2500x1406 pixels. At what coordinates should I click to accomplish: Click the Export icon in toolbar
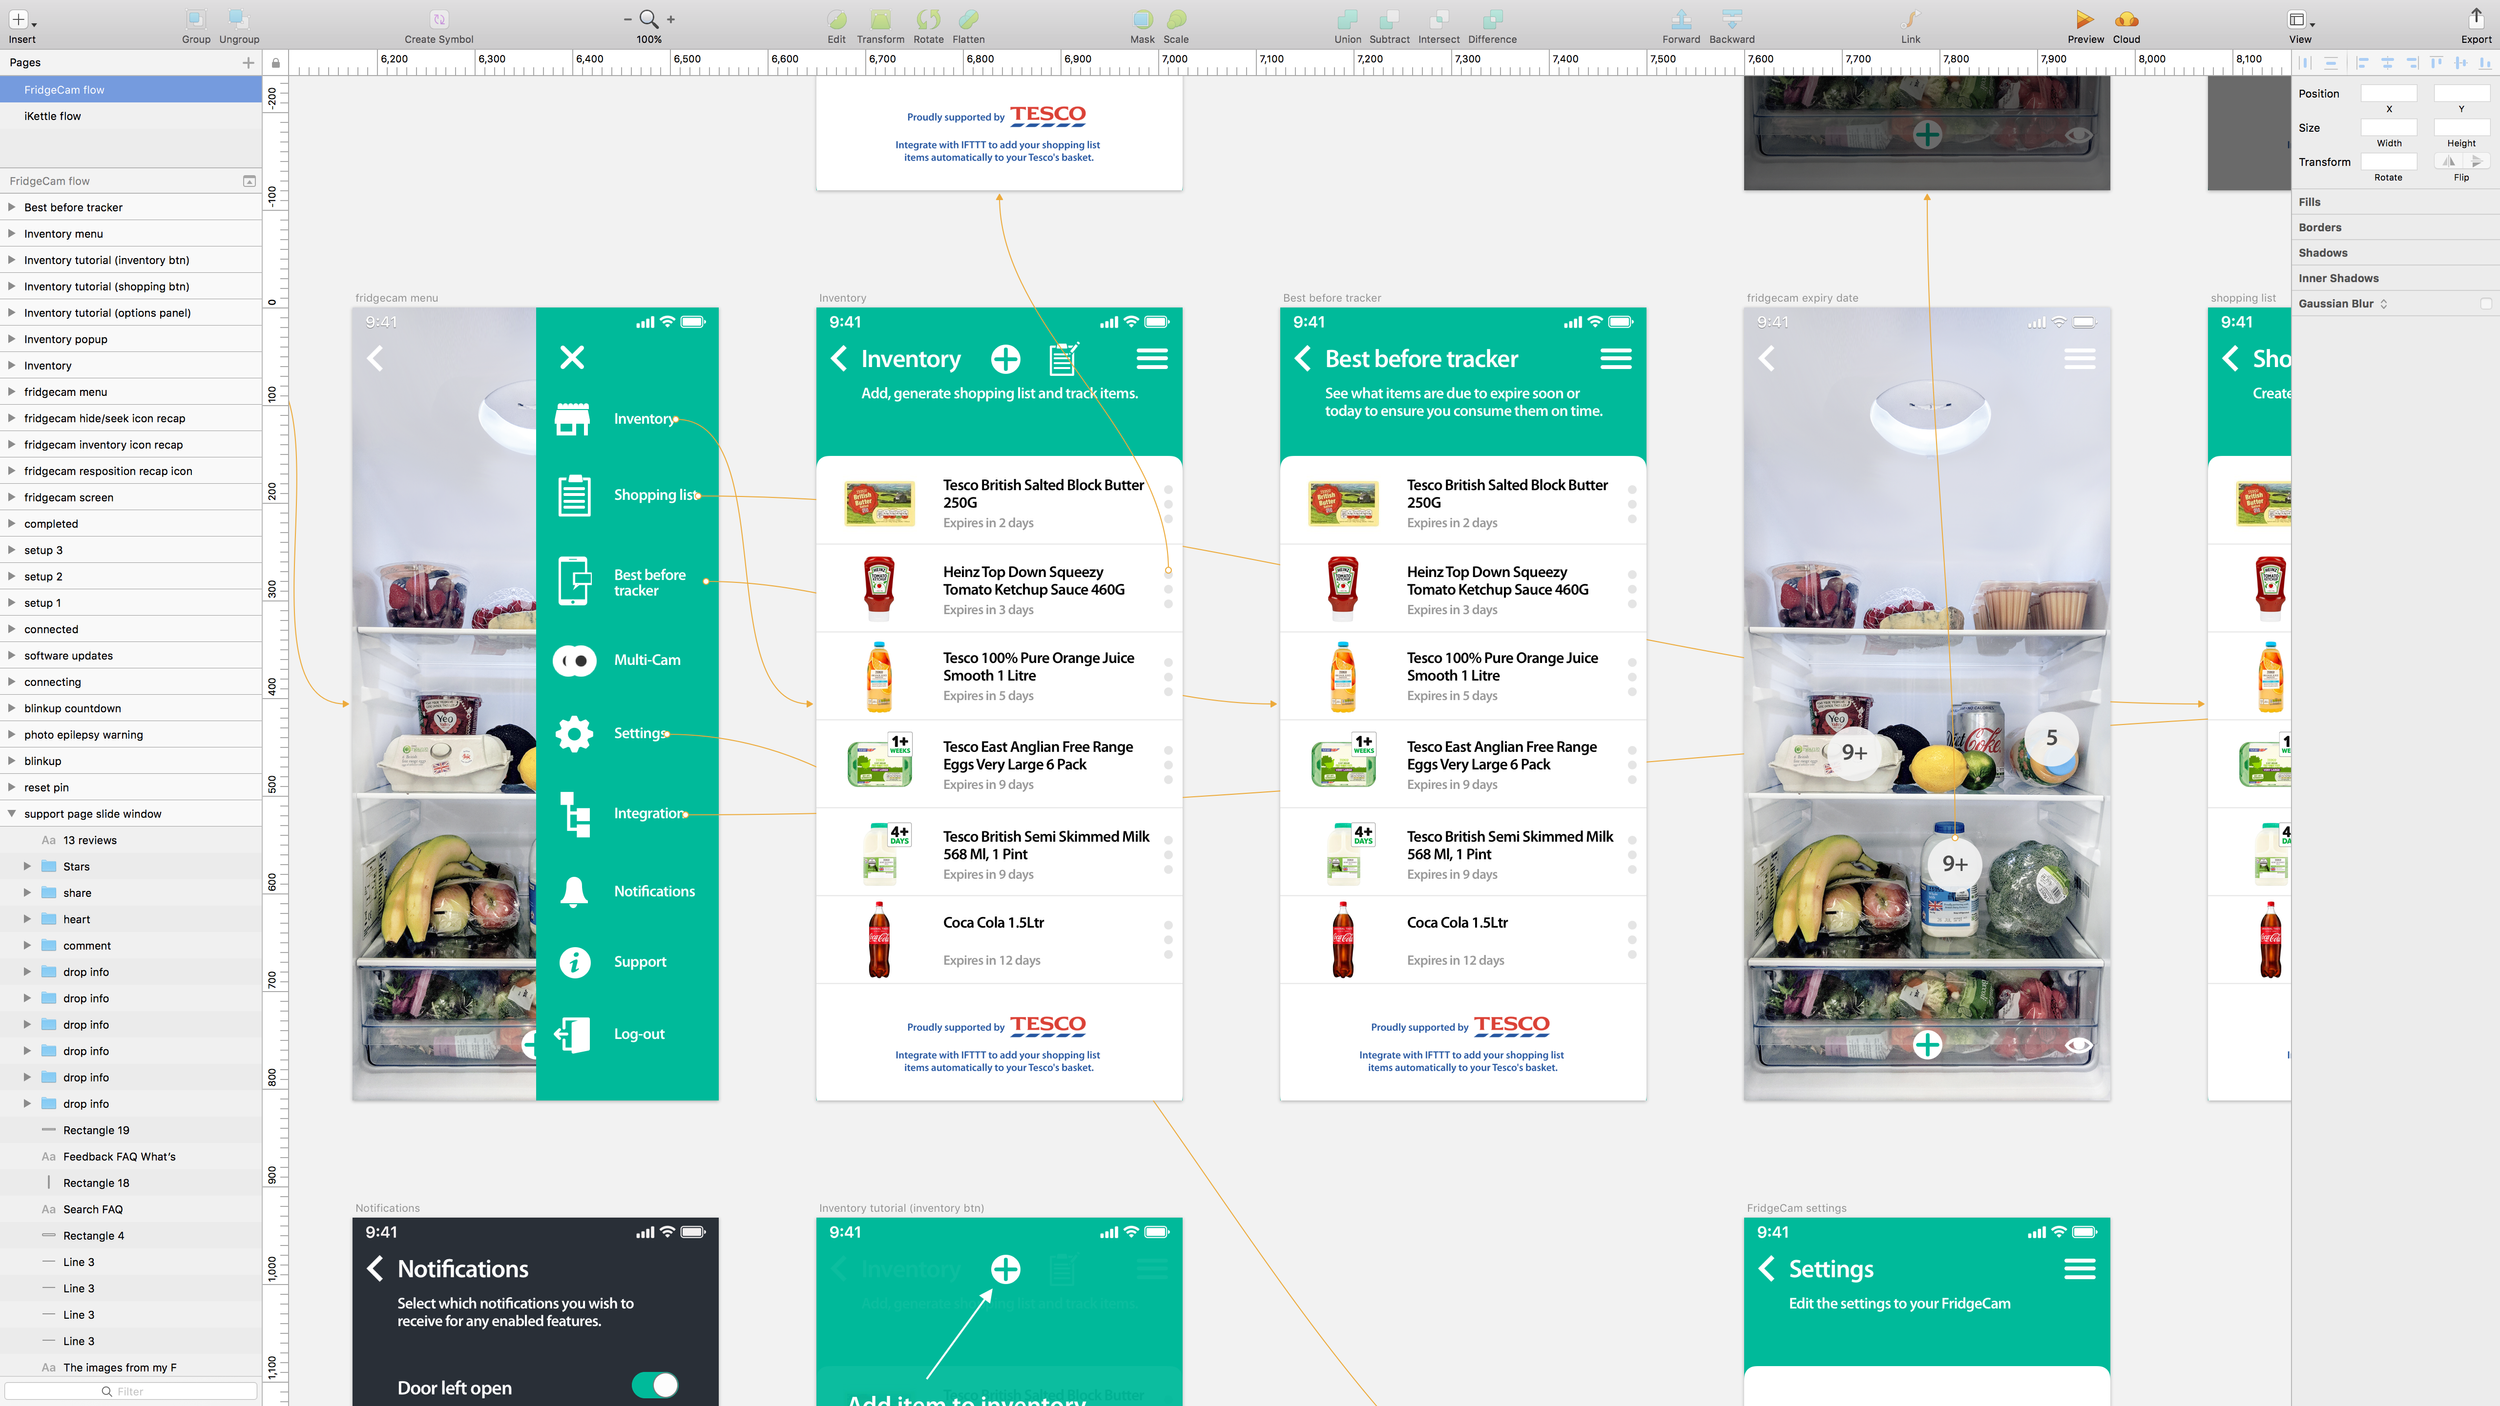[x=2476, y=18]
